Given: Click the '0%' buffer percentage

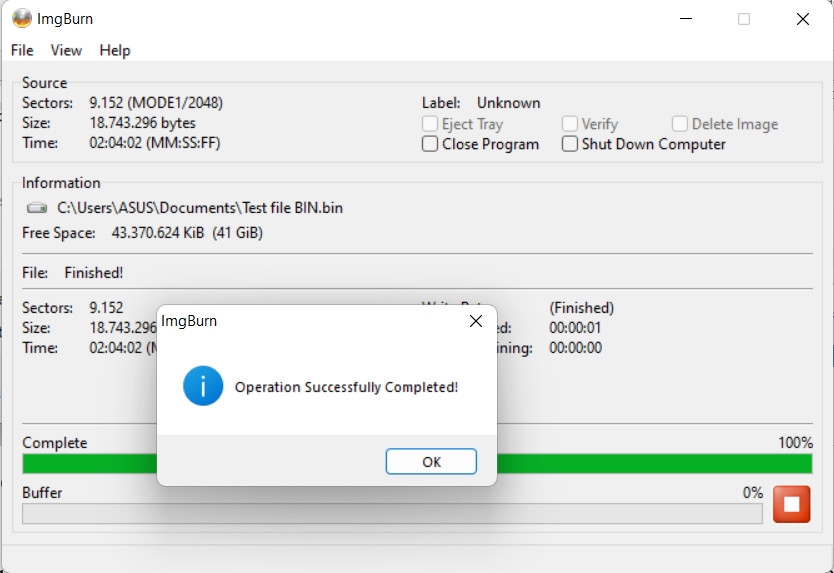Looking at the screenshot, I should pyautogui.click(x=753, y=493).
